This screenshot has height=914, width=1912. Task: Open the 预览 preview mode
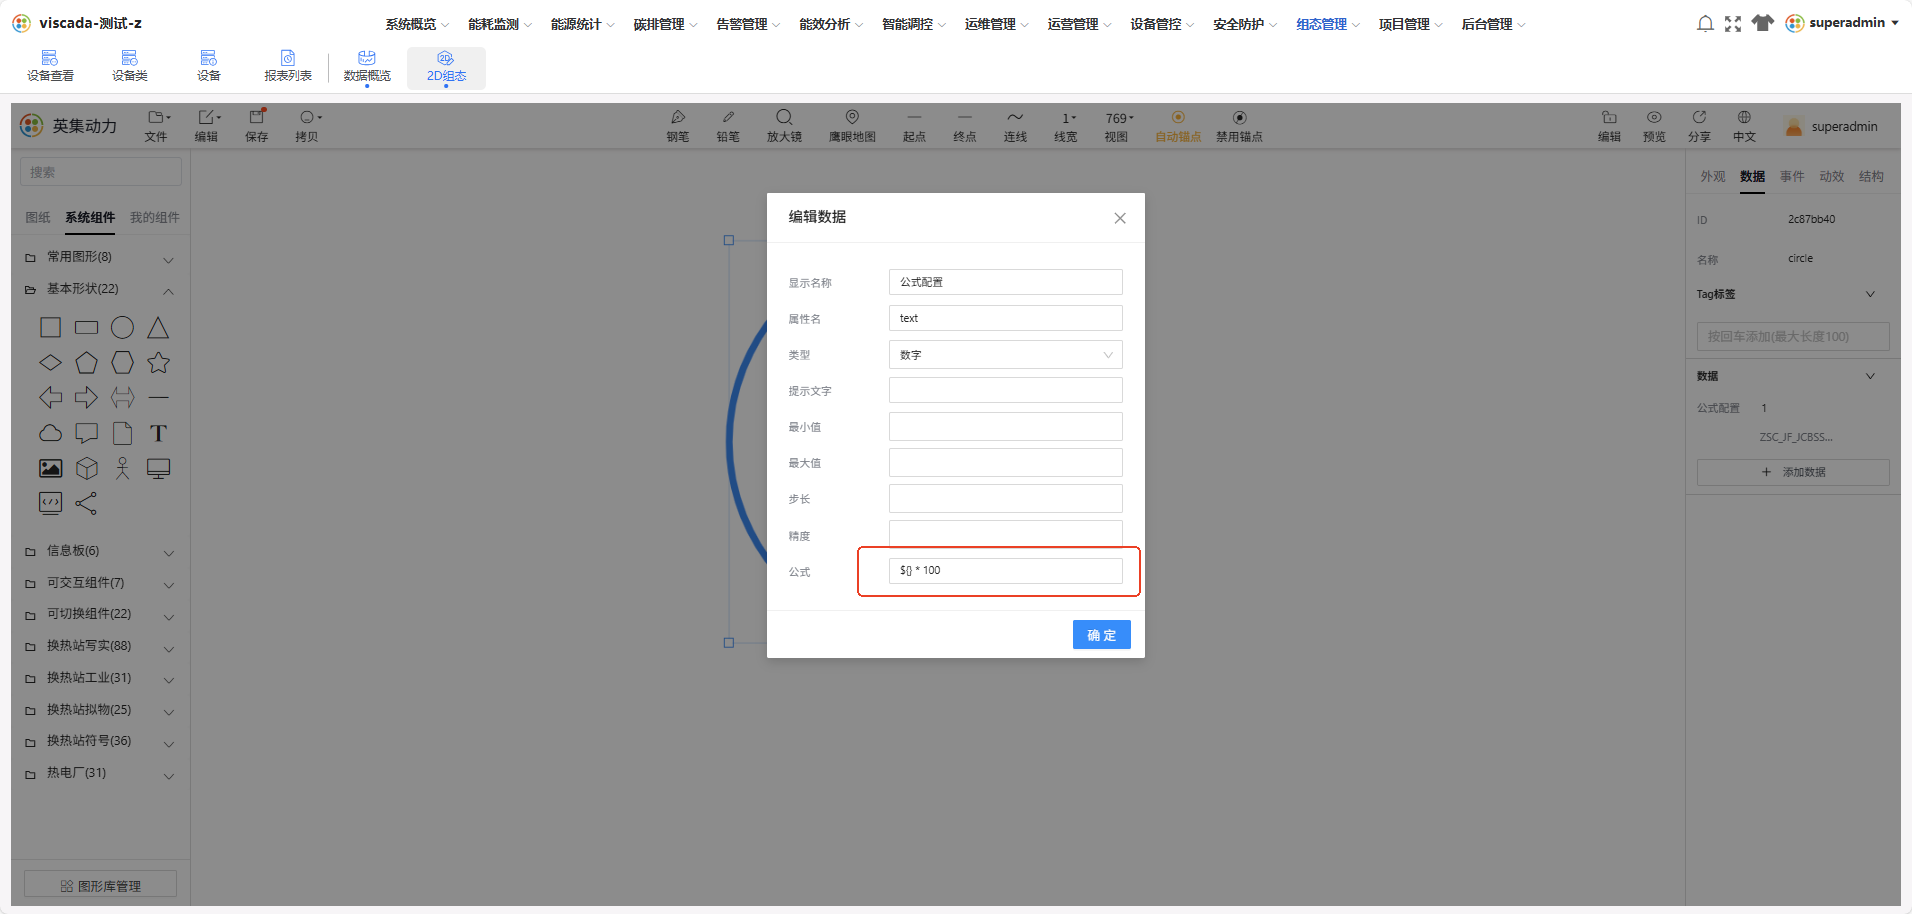tap(1654, 126)
